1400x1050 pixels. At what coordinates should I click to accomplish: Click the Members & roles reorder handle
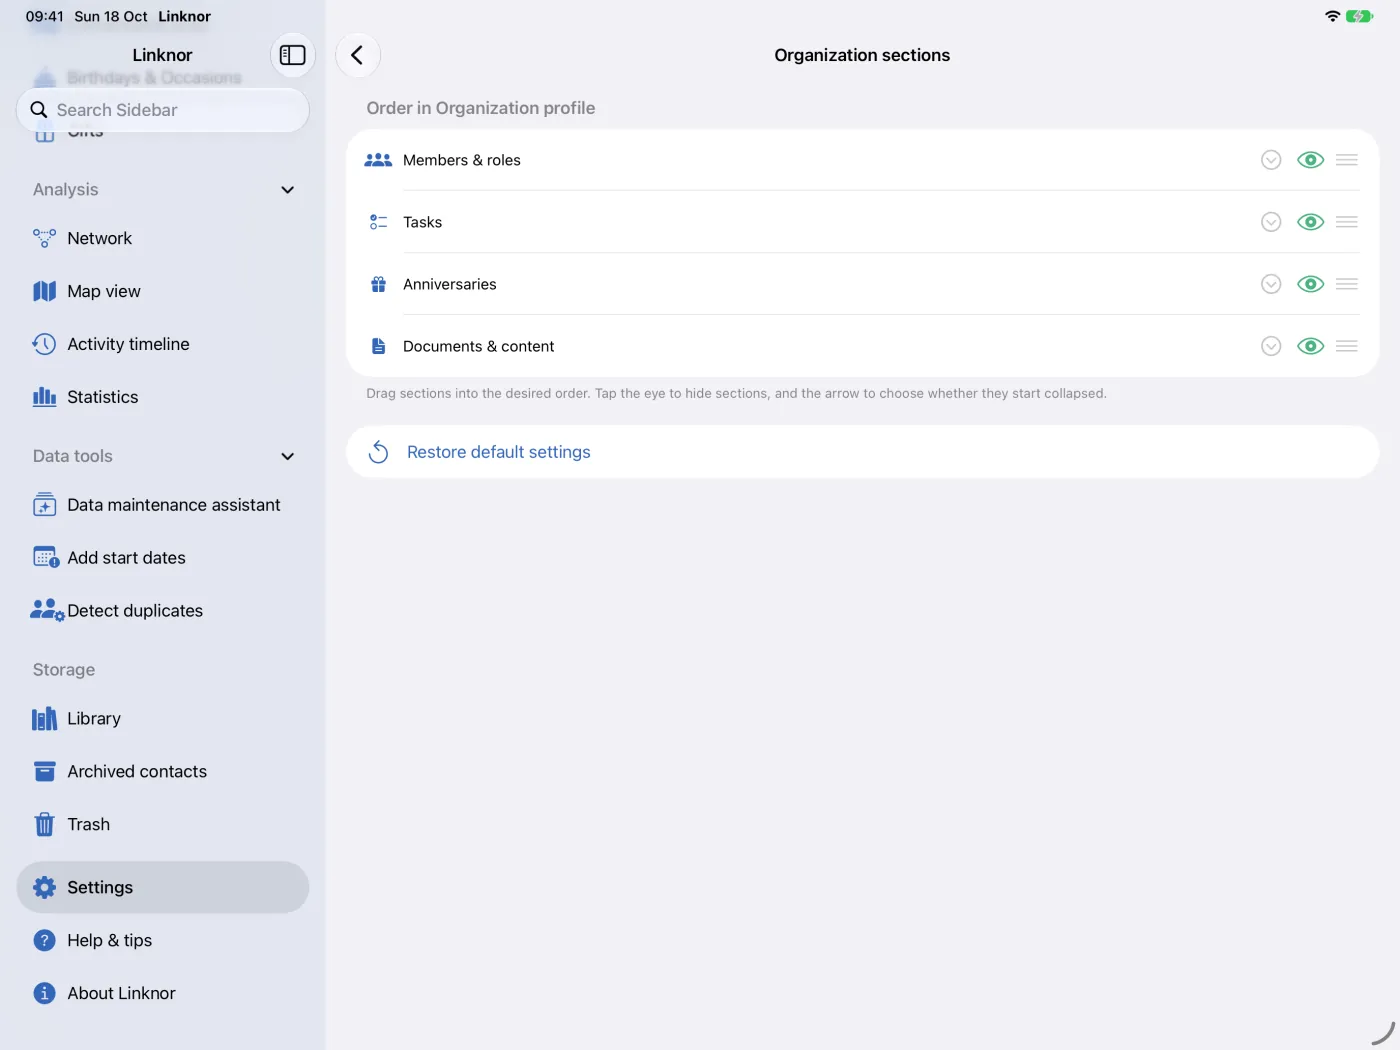tap(1347, 160)
